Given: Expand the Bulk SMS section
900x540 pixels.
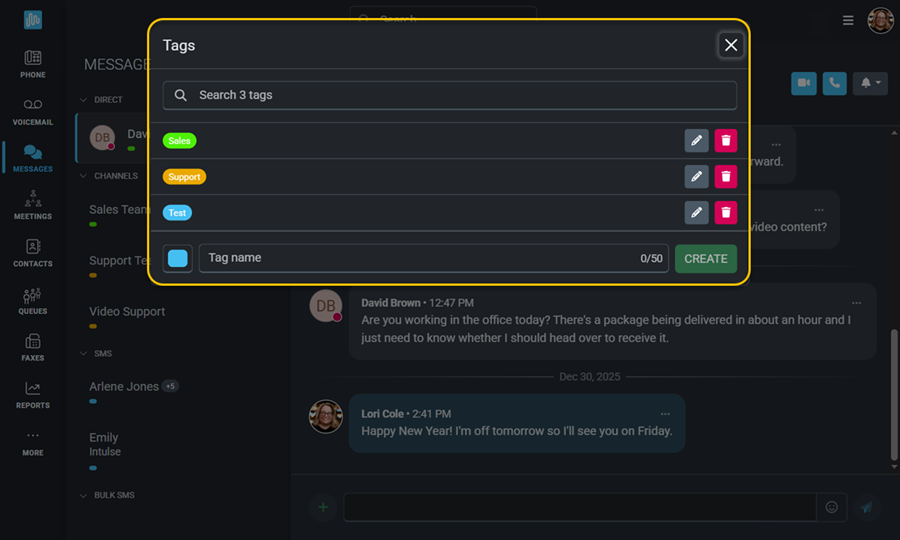Looking at the screenshot, I should click(x=84, y=495).
